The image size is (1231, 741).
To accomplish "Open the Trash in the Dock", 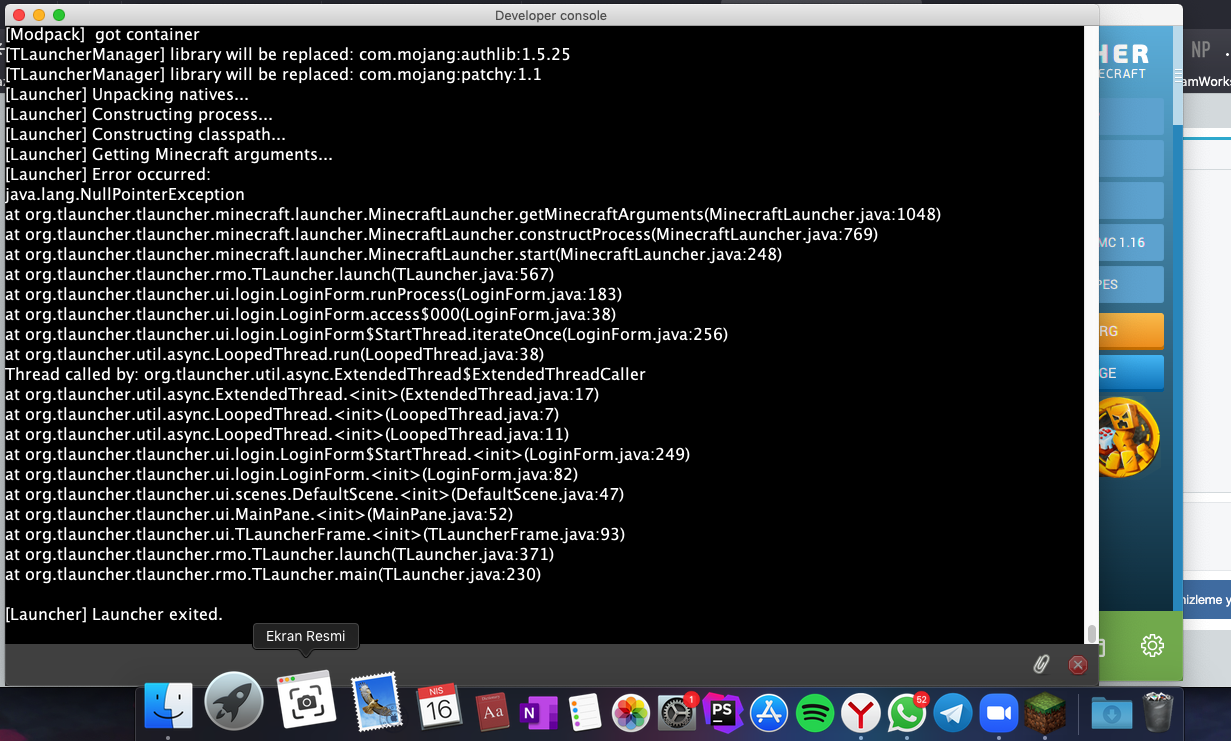I will pos(1157,711).
